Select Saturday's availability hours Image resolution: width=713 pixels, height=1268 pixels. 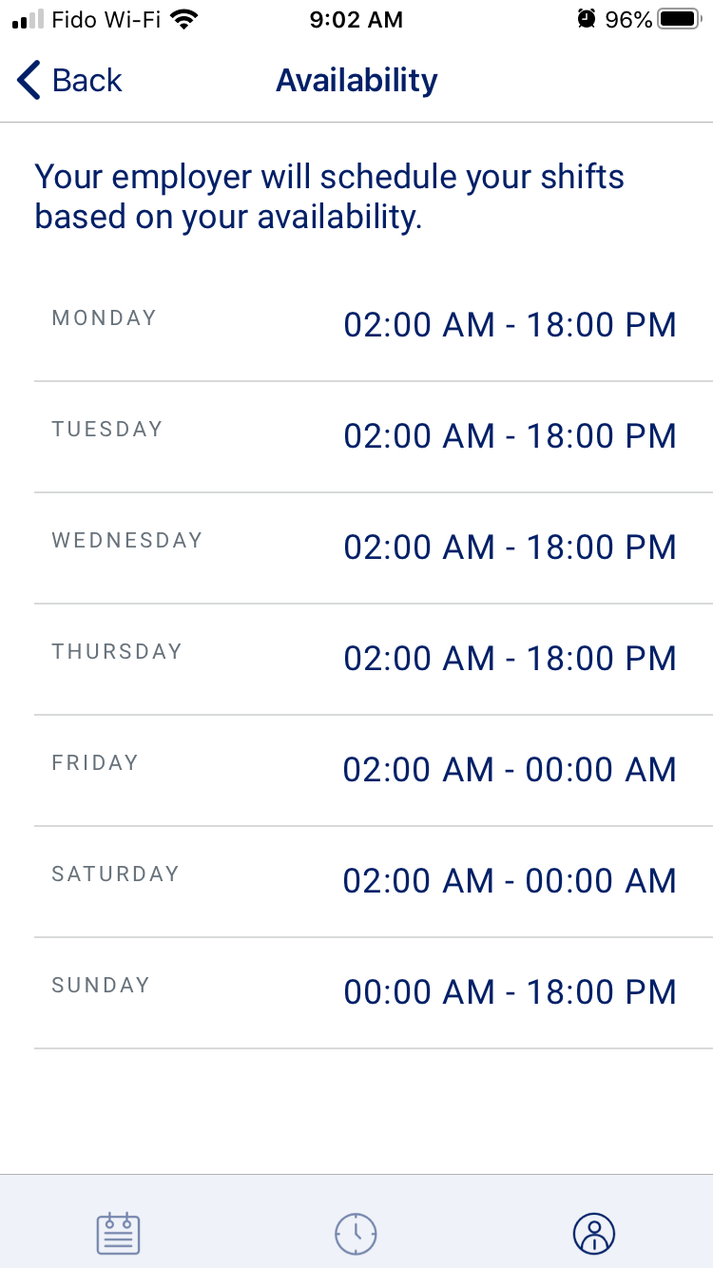[x=509, y=880]
